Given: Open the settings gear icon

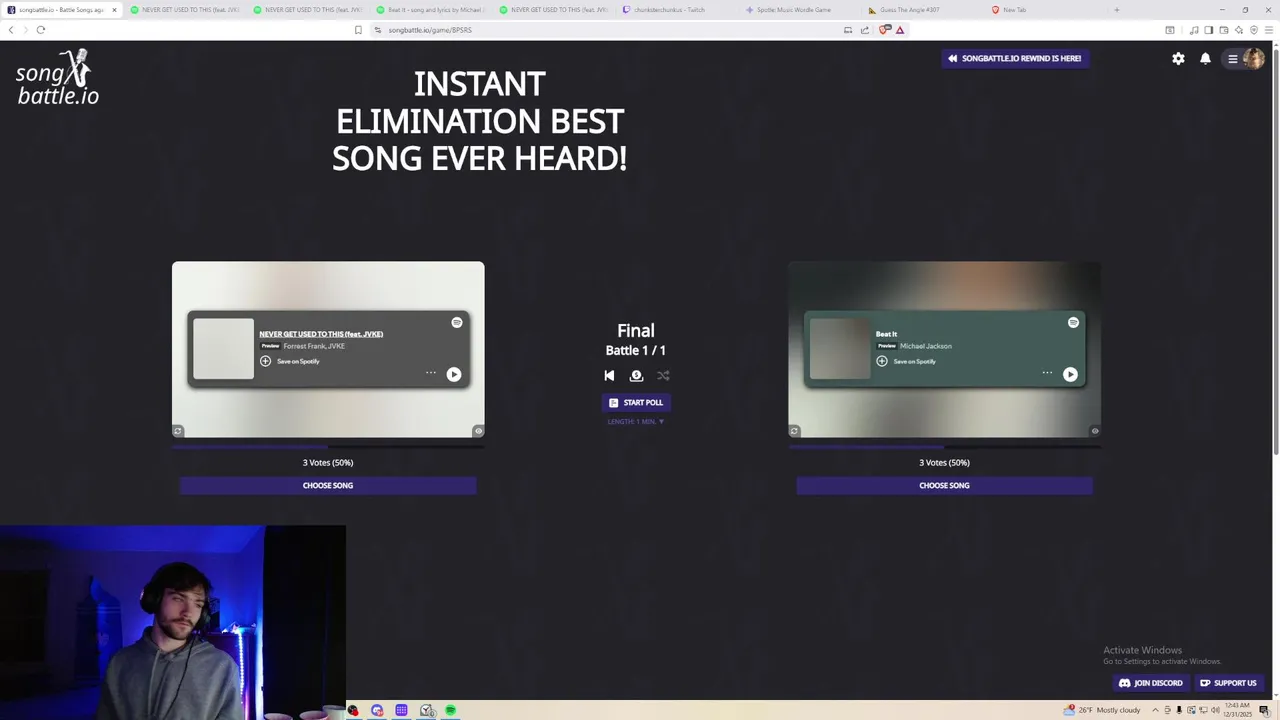Looking at the screenshot, I should tap(1178, 59).
